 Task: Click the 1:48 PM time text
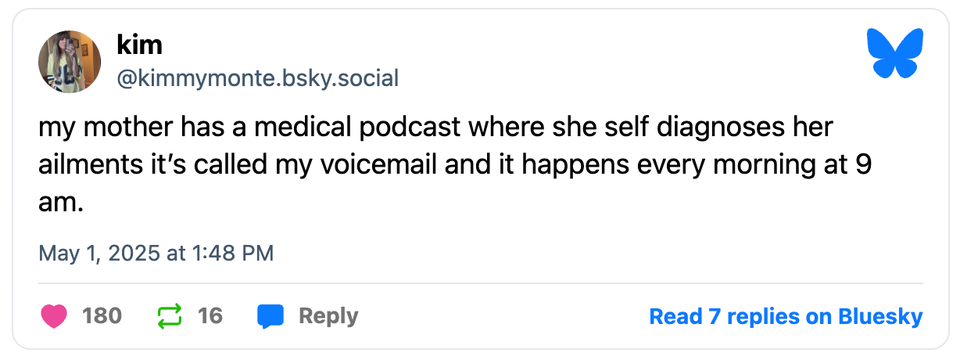click(233, 253)
